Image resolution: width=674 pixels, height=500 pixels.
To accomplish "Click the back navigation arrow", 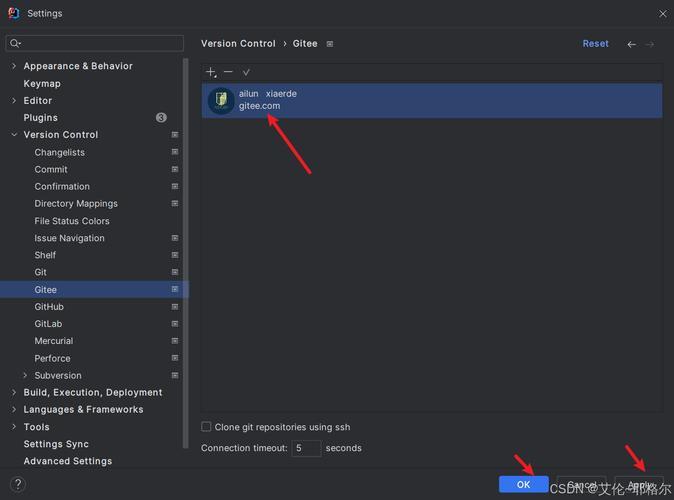I will pos(631,44).
